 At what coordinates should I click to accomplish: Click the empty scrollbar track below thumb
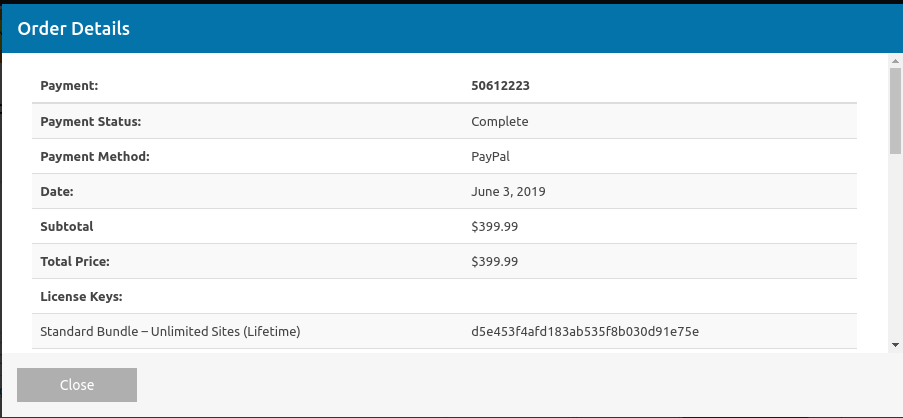click(895, 246)
